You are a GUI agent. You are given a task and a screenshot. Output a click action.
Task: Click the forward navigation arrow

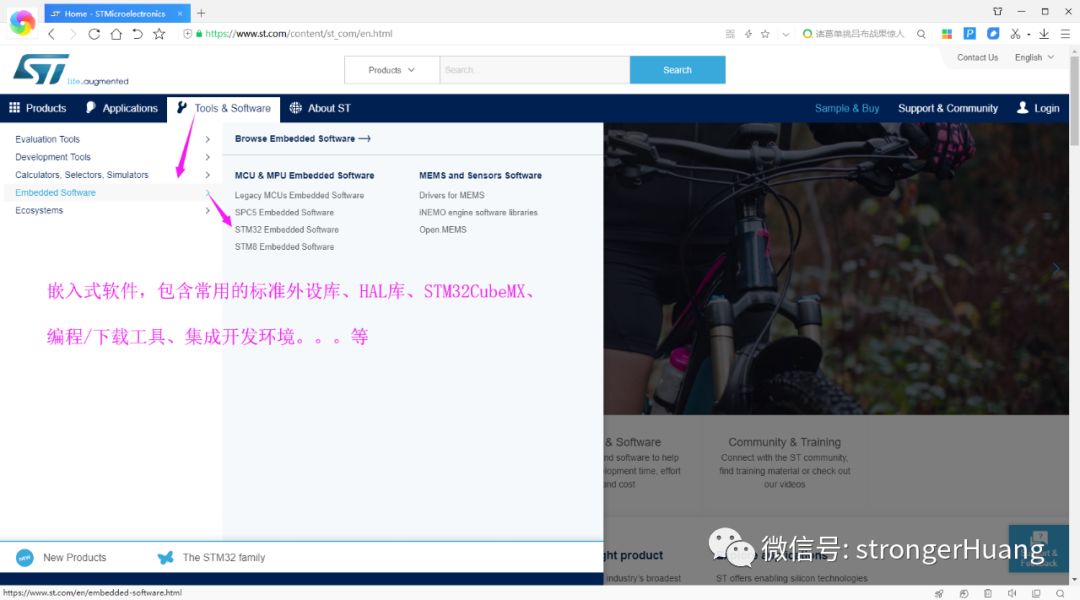pyautogui.click(x=72, y=34)
